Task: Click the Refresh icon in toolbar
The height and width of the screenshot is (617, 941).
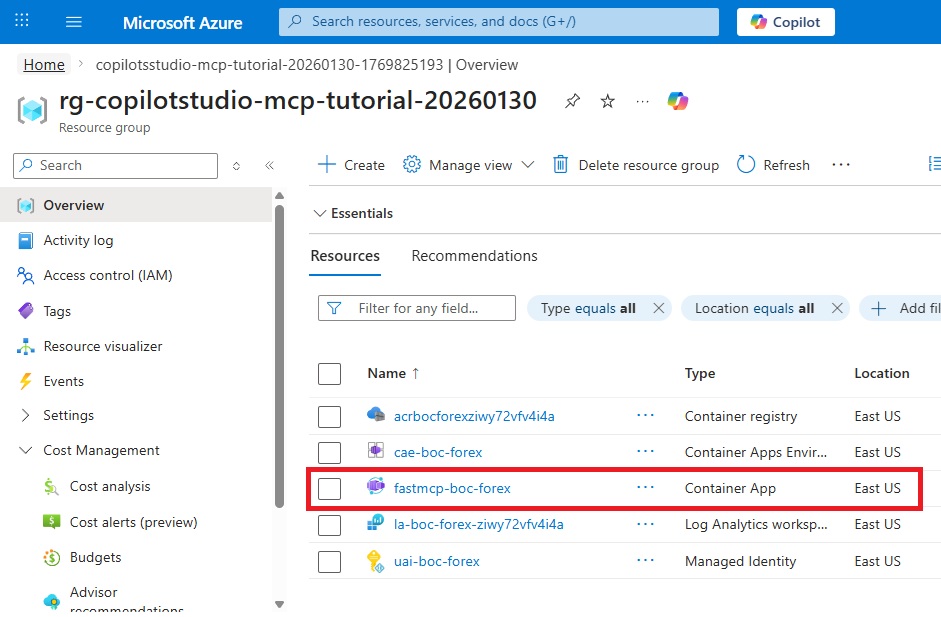Action: click(746, 165)
